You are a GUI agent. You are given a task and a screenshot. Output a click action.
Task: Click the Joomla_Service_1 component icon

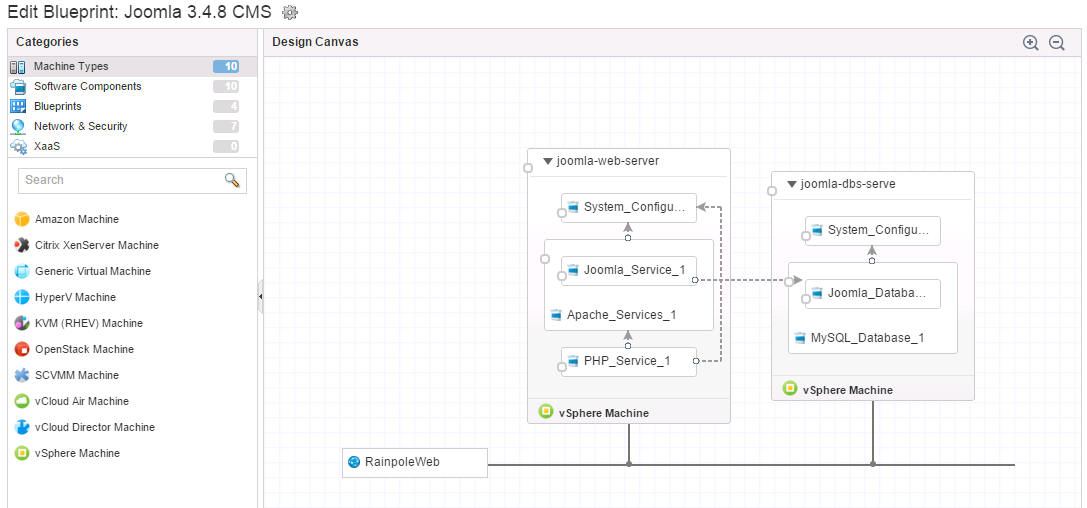573,270
